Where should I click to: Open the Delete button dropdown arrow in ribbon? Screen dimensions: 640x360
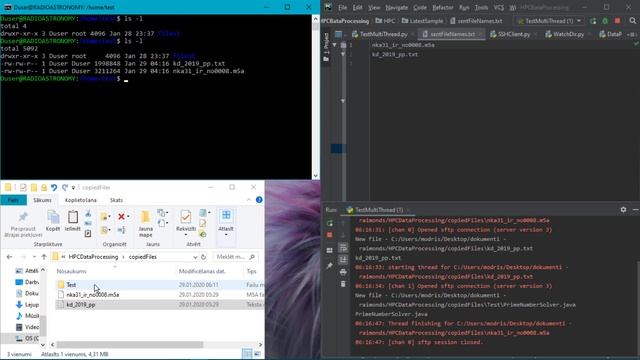point(128,216)
